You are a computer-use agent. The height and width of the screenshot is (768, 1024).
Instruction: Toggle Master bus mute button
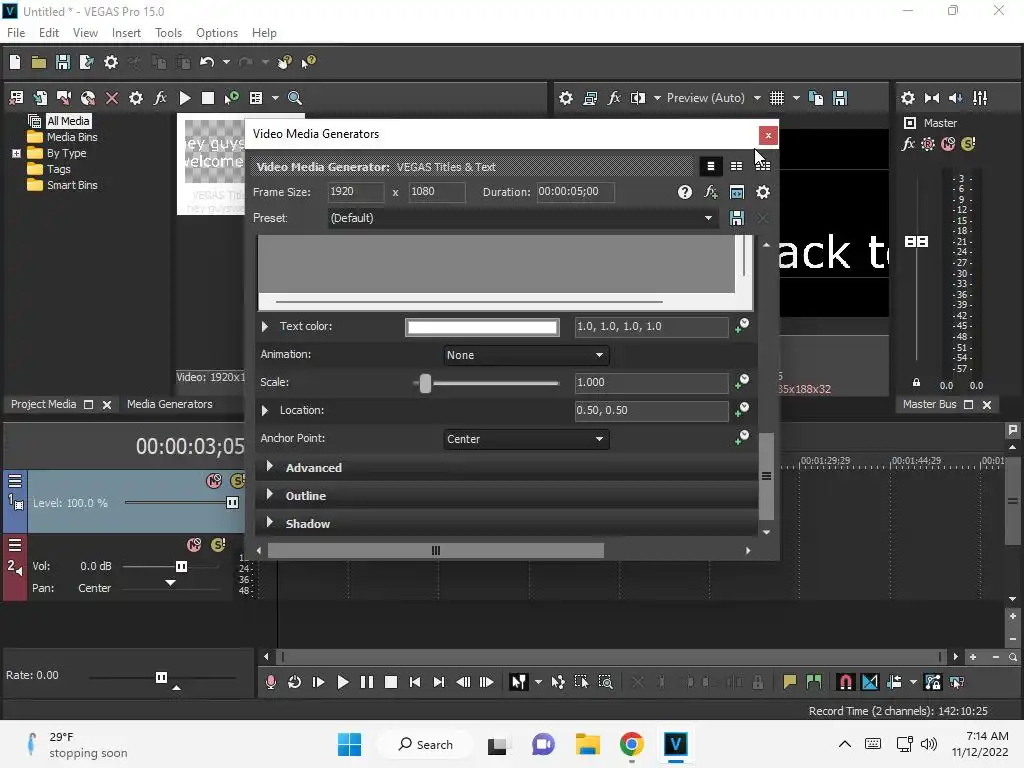(x=948, y=144)
